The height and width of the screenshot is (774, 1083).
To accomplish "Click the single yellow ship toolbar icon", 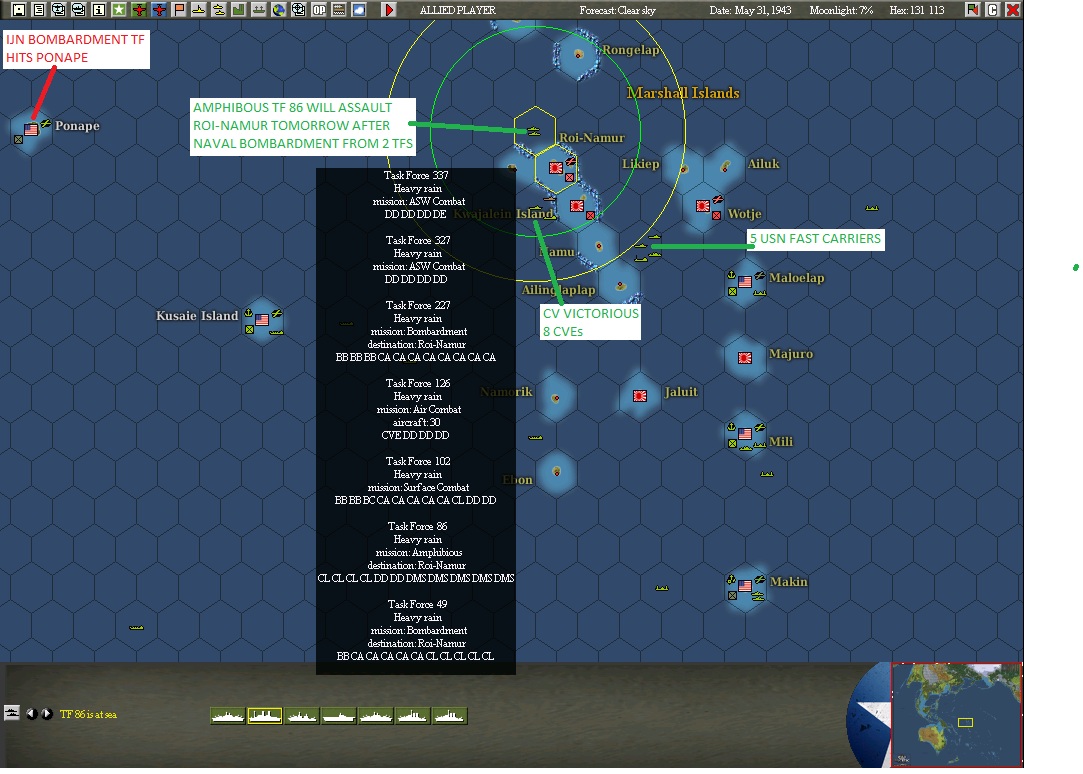I will coord(199,10).
